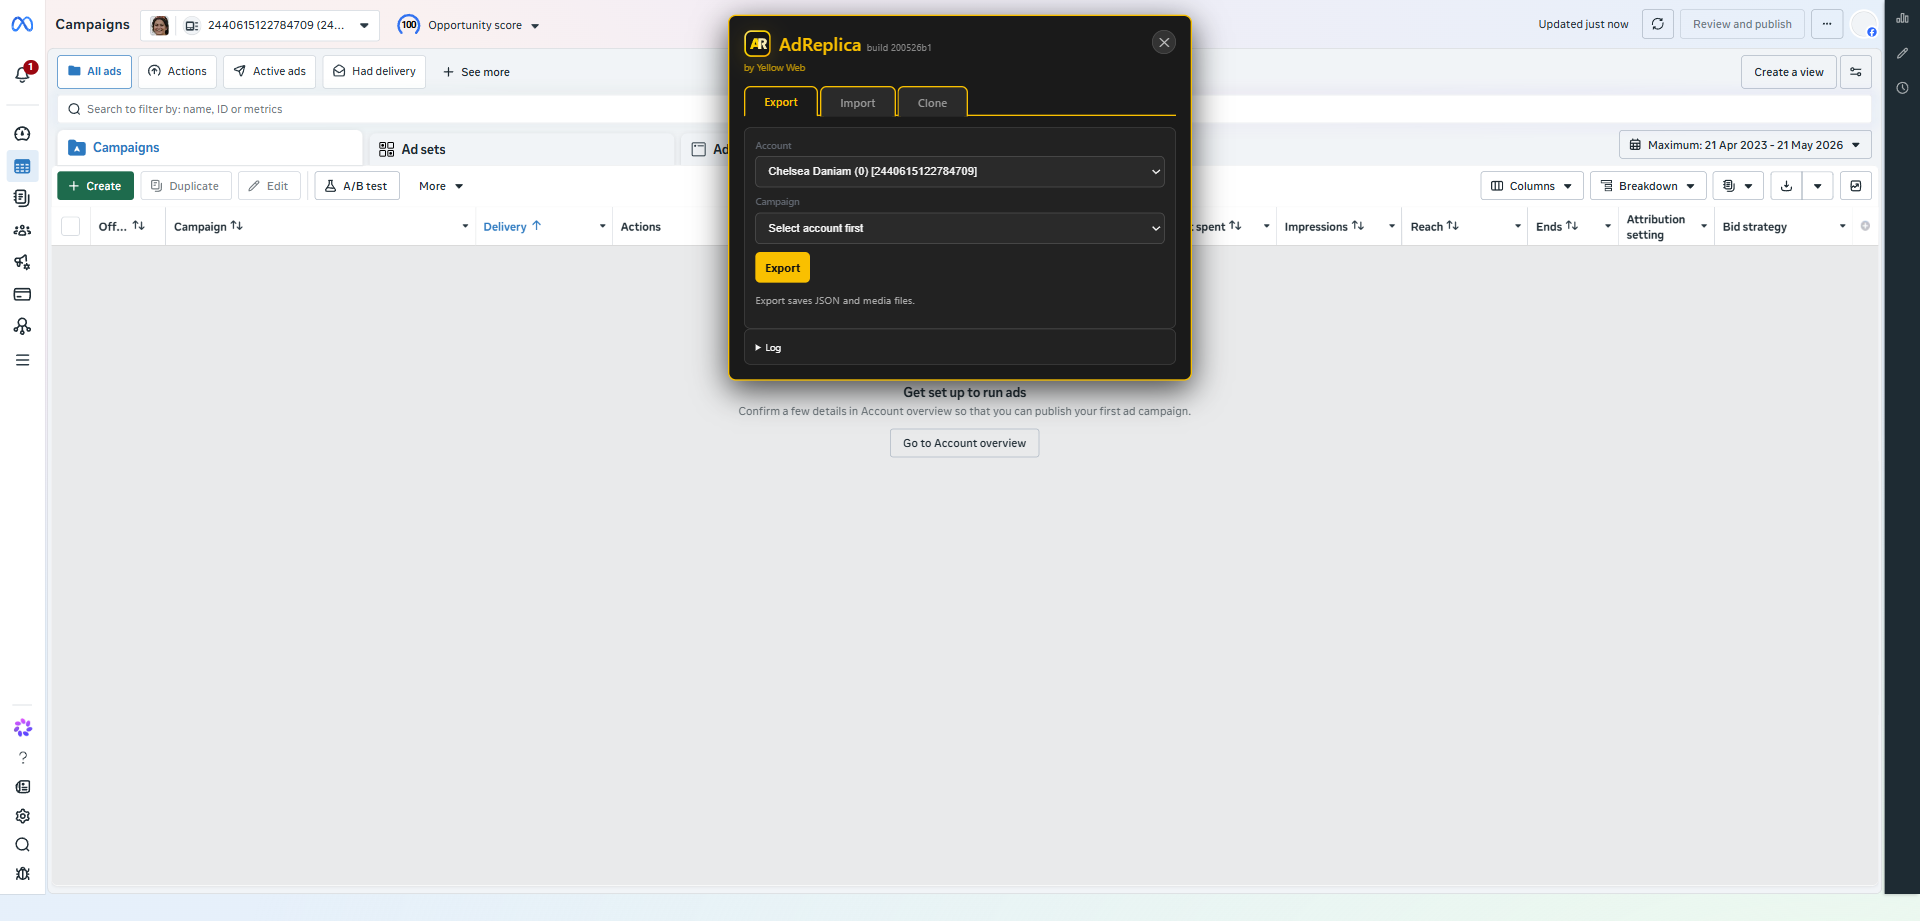Click the A/B test button
The width and height of the screenshot is (1920, 921).
click(x=357, y=186)
